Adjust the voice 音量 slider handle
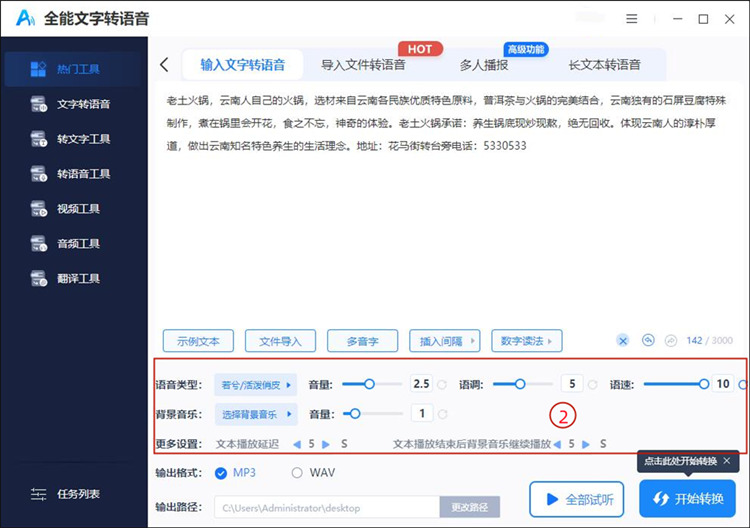The height and width of the screenshot is (528, 750). tap(369, 384)
